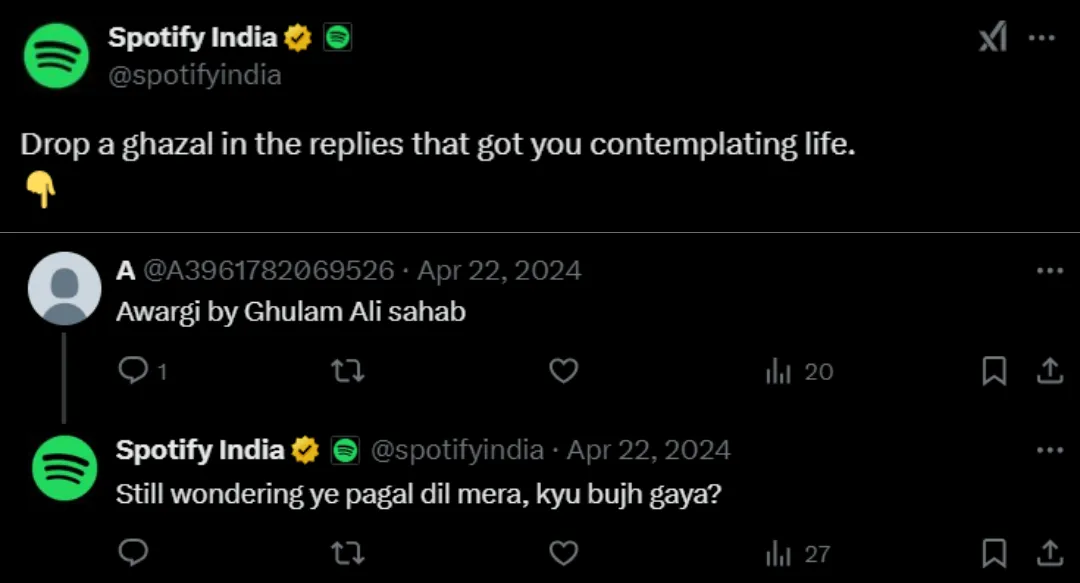Viewport: 1080px width, 583px height.
Task: Share Spotify India's reply tweet
Action: (1050, 552)
